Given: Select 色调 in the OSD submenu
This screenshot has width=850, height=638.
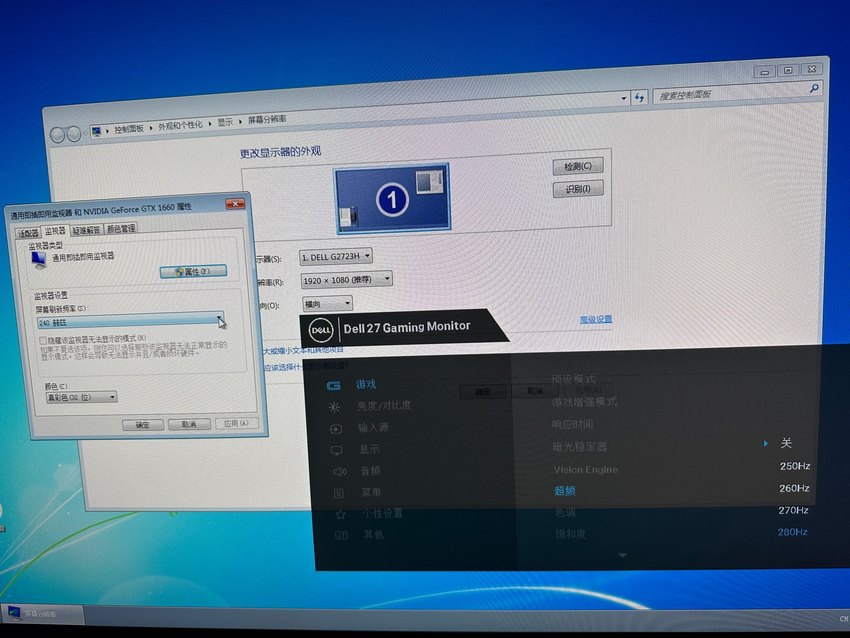Looking at the screenshot, I should tap(565, 512).
